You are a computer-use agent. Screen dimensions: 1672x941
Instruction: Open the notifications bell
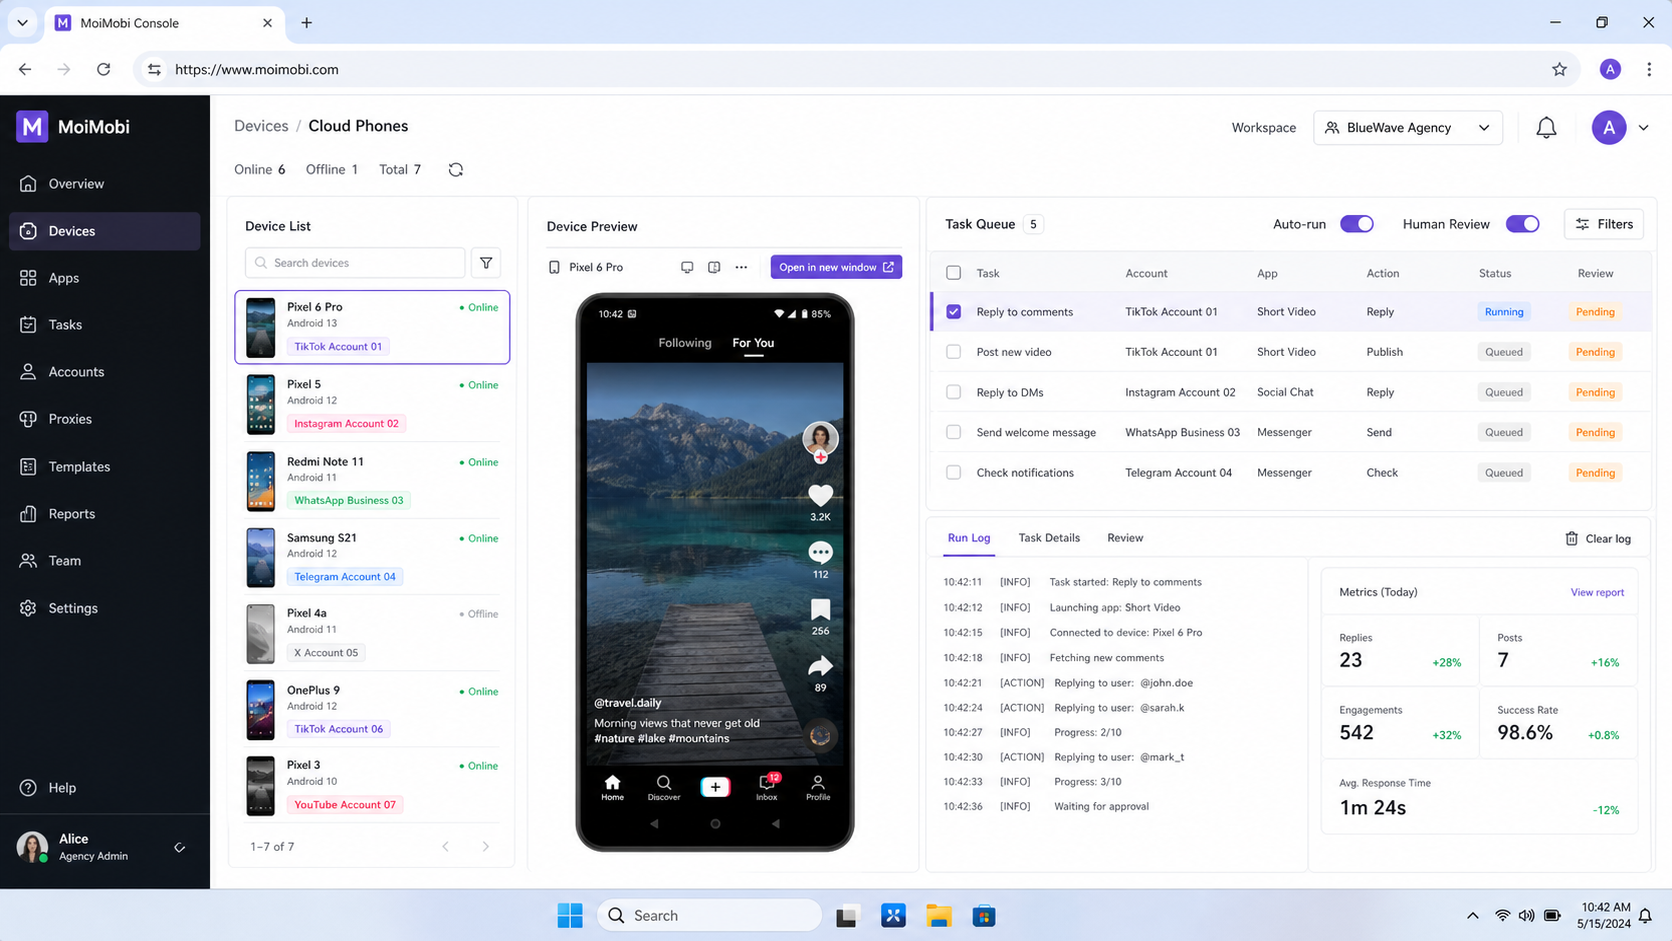point(1546,128)
